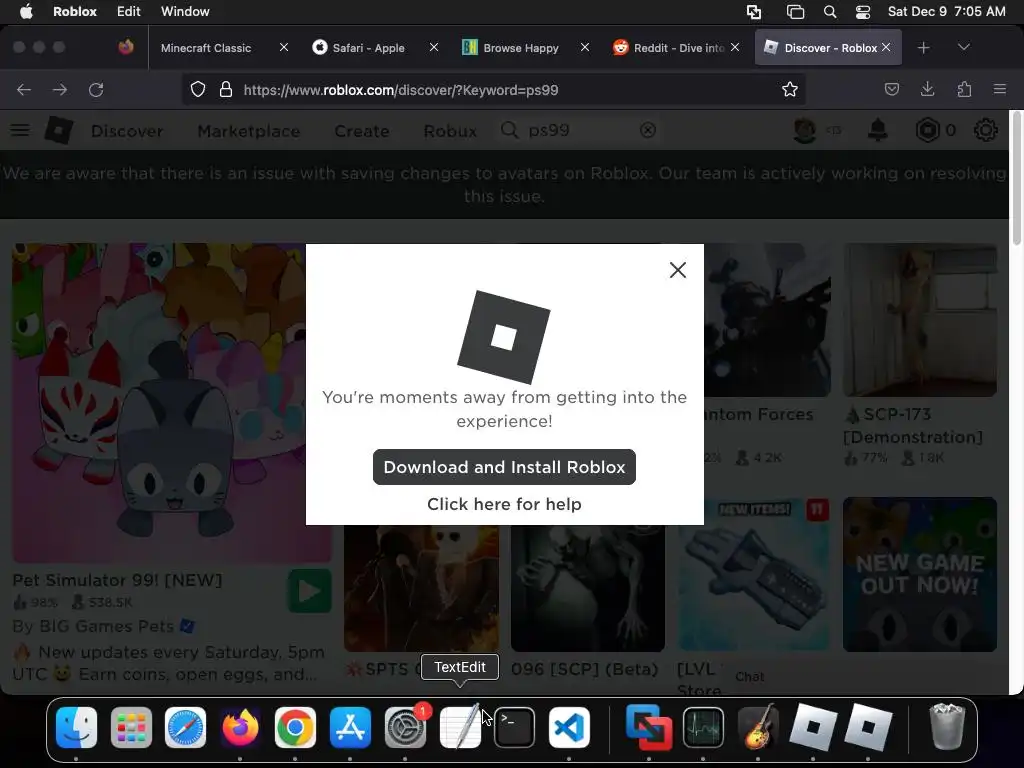Open the Roblox notifications bell
The image size is (1024, 768).
(x=878, y=131)
